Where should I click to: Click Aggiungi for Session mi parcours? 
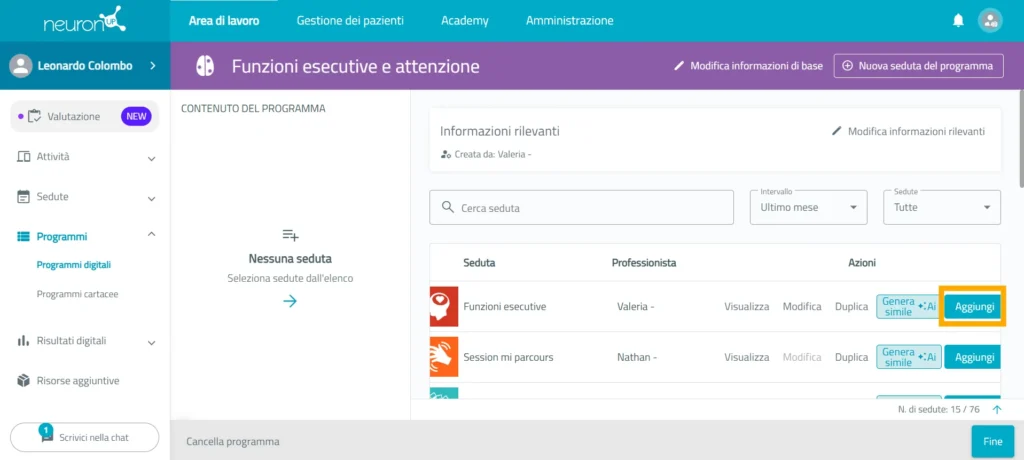973,357
